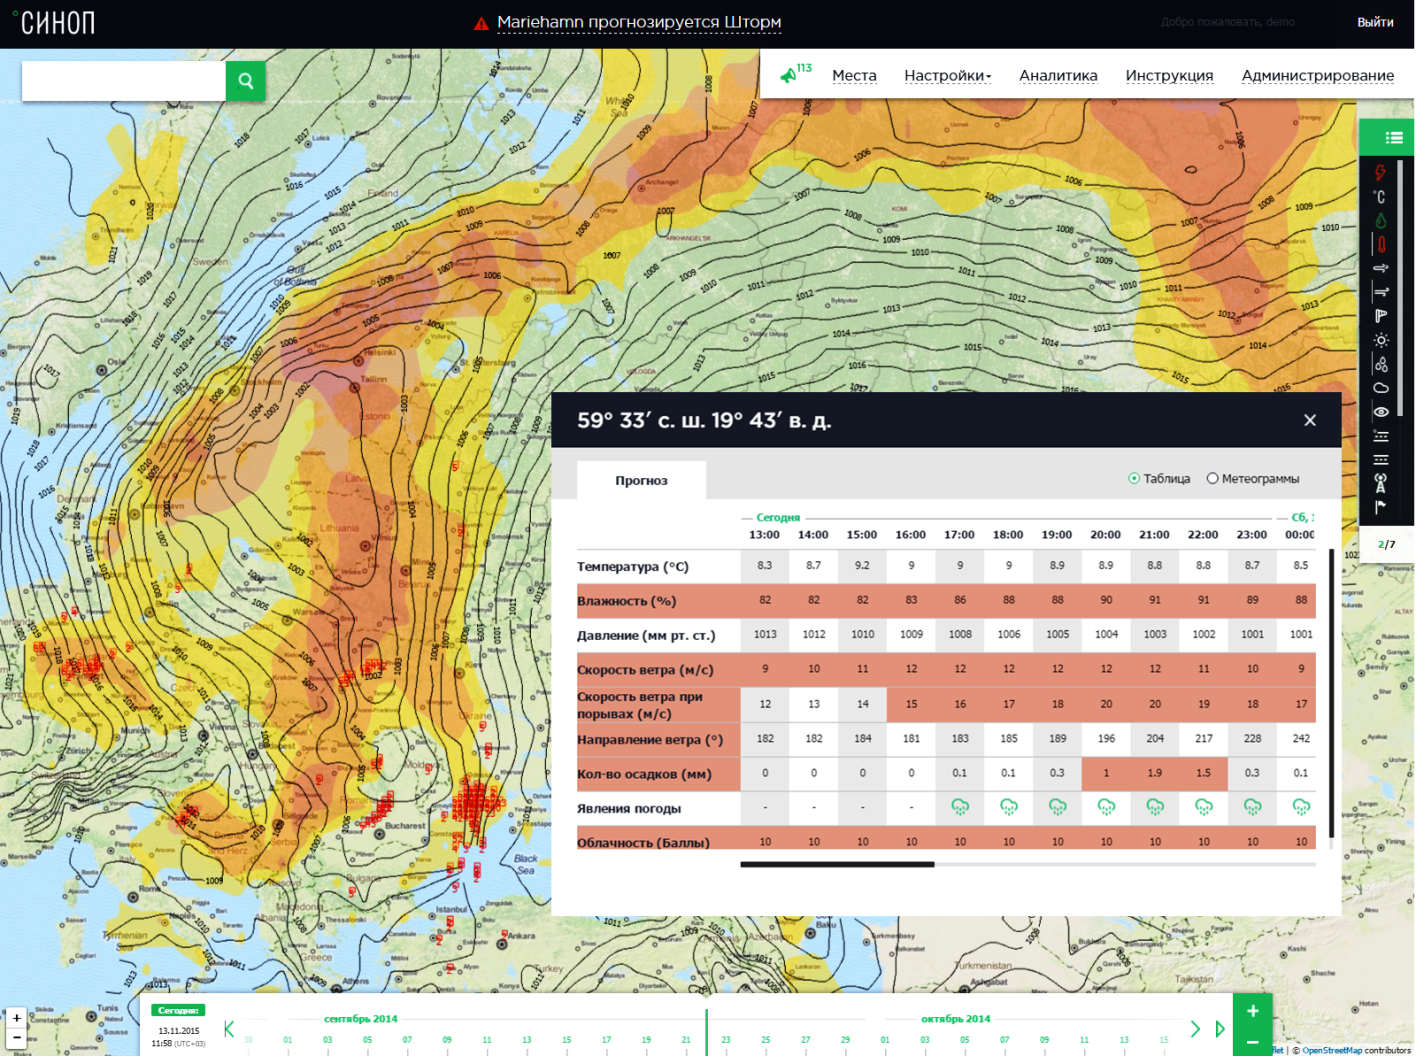
Task: Enable the green humidity droplet layer
Action: click(1380, 221)
